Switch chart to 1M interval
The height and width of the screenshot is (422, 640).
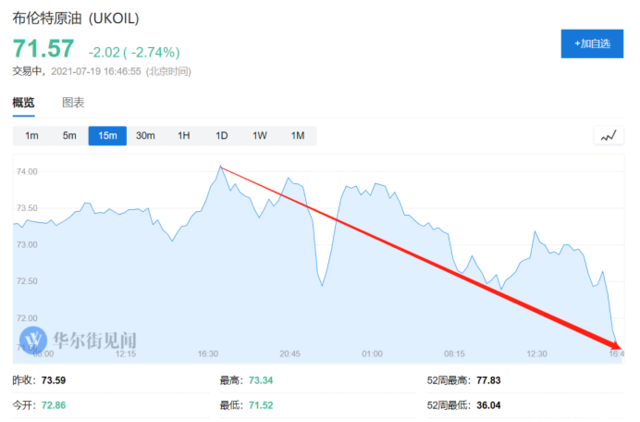(x=298, y=136)
